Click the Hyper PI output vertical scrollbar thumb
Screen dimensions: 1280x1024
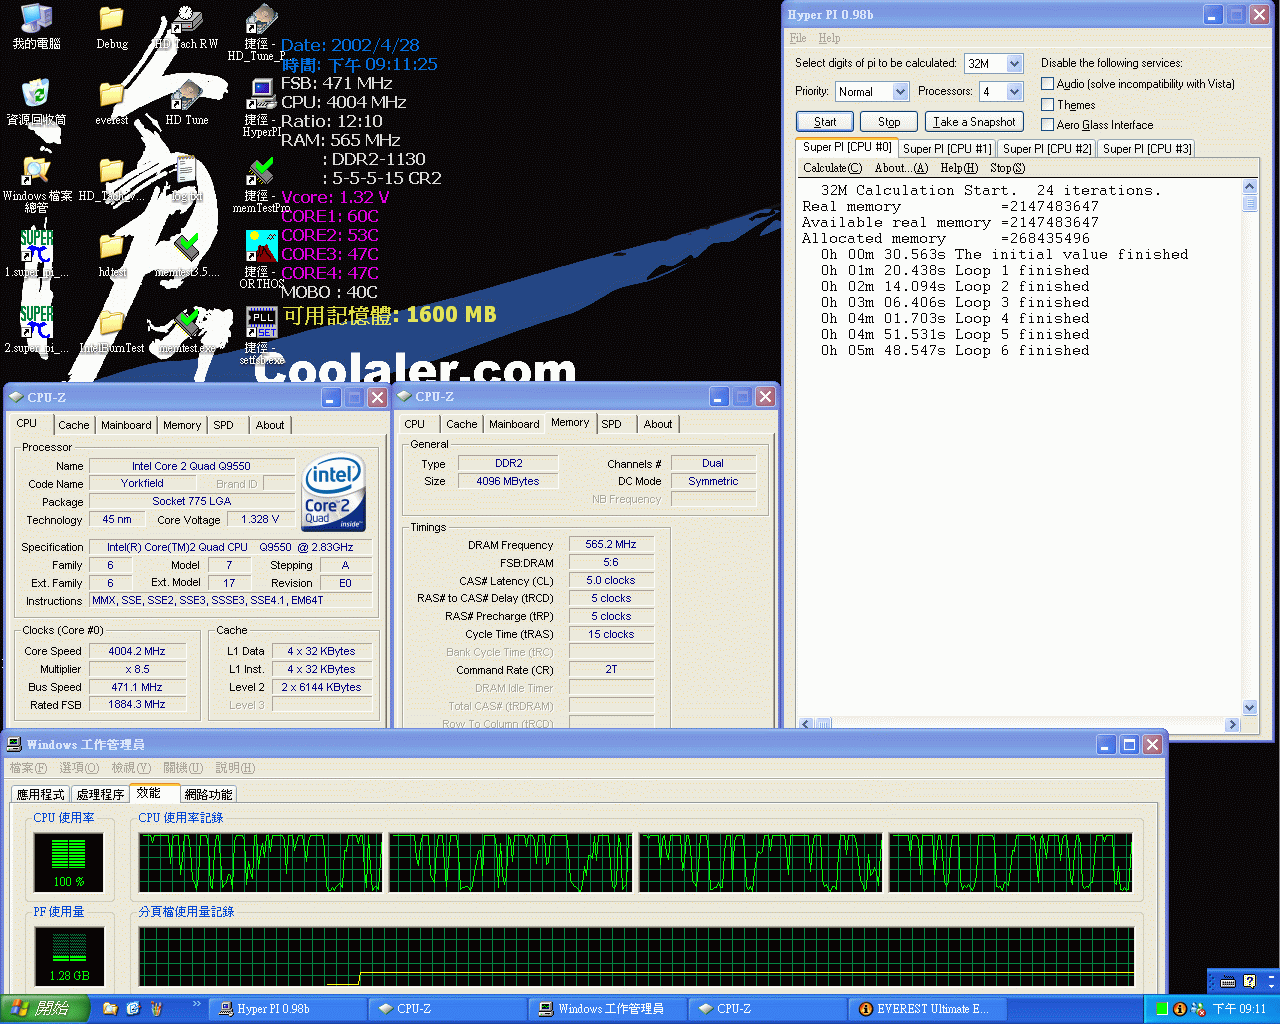tap(1249, 204)
